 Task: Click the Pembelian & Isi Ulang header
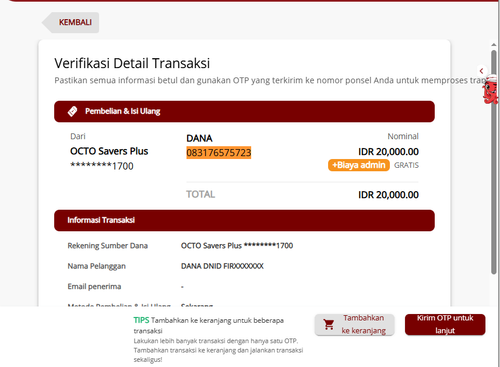(244, 111)
